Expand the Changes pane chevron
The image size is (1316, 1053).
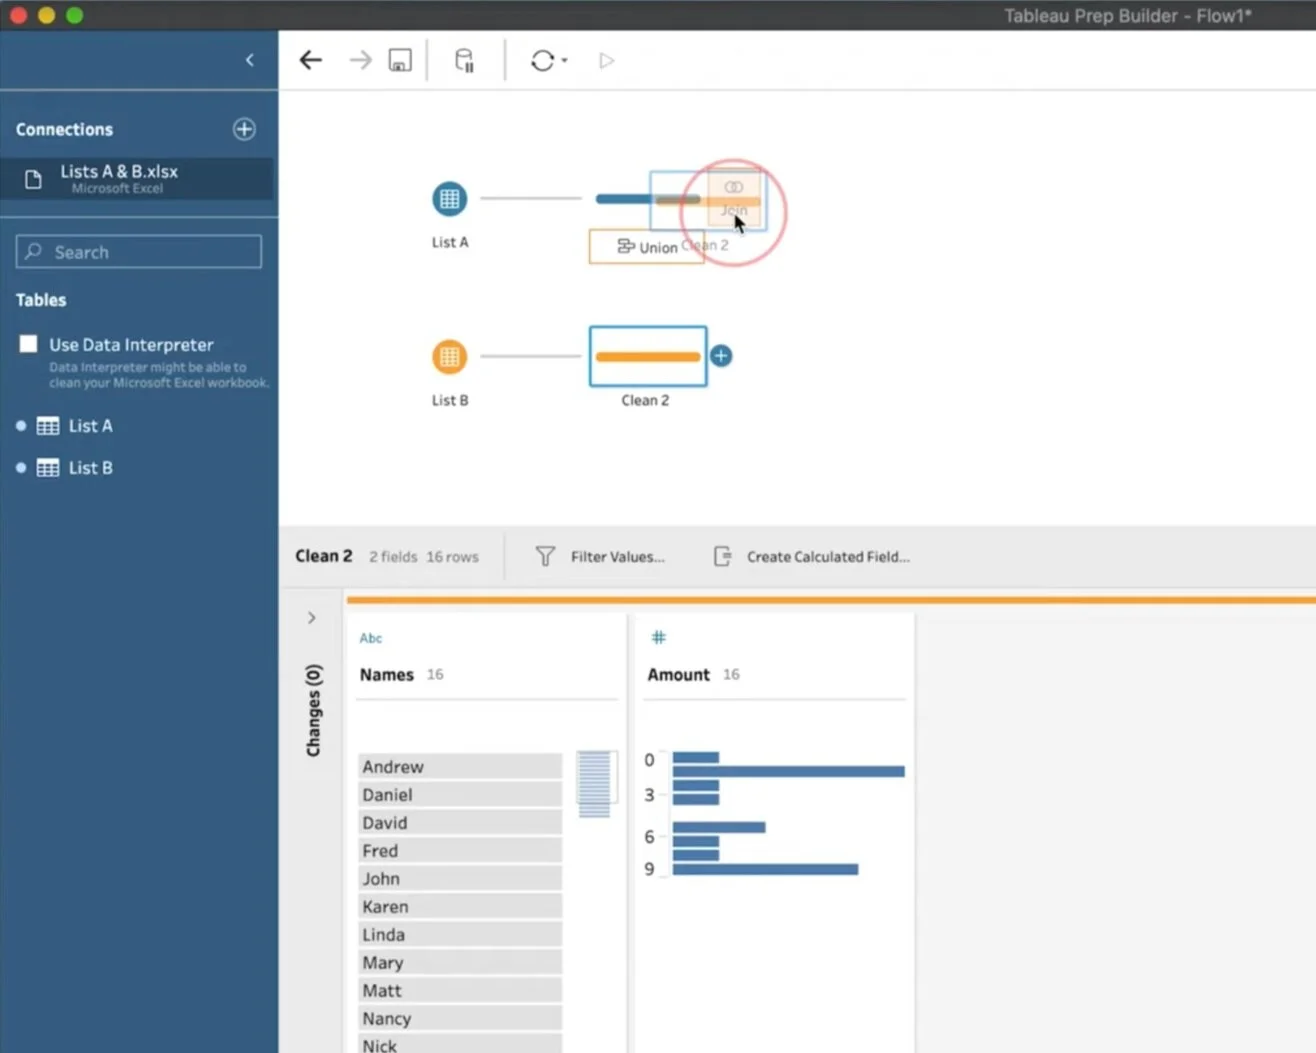(312, 618)
